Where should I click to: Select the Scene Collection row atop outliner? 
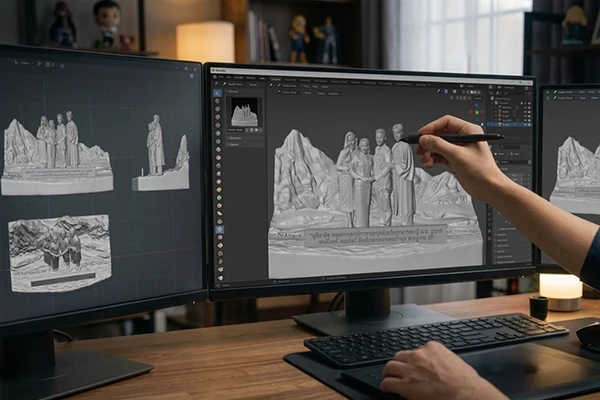point(503,99)
